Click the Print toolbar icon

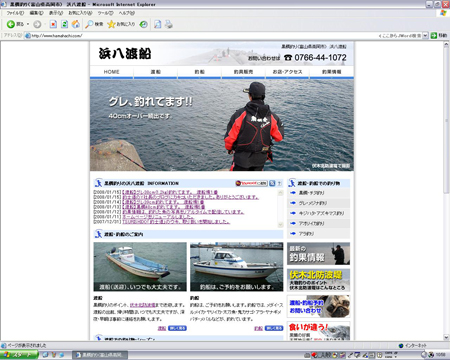click(x=169, y=24)
